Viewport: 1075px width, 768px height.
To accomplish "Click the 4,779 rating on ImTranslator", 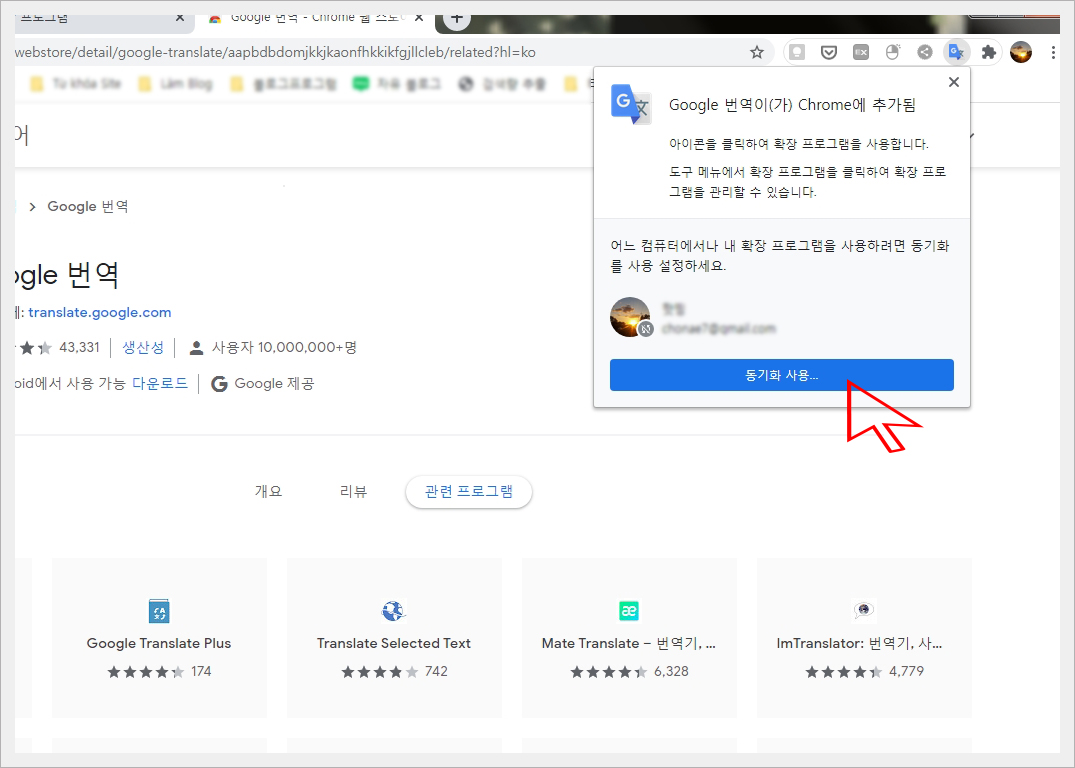I will coord(906,671).
